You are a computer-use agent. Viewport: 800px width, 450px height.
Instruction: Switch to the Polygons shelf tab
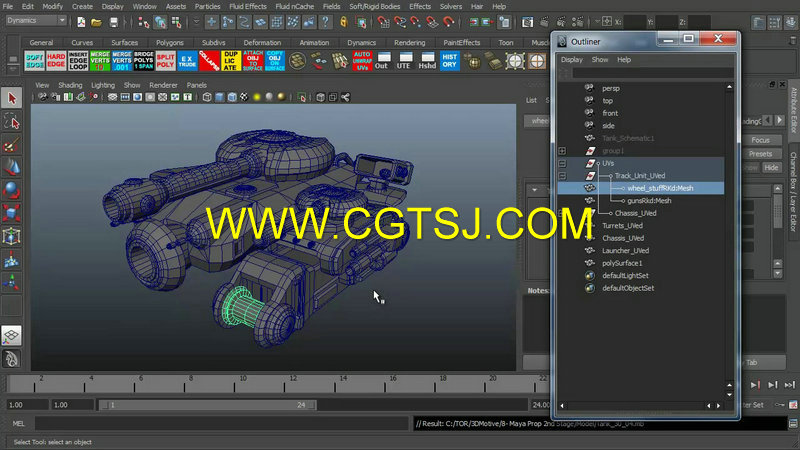(x=169, y=43)
